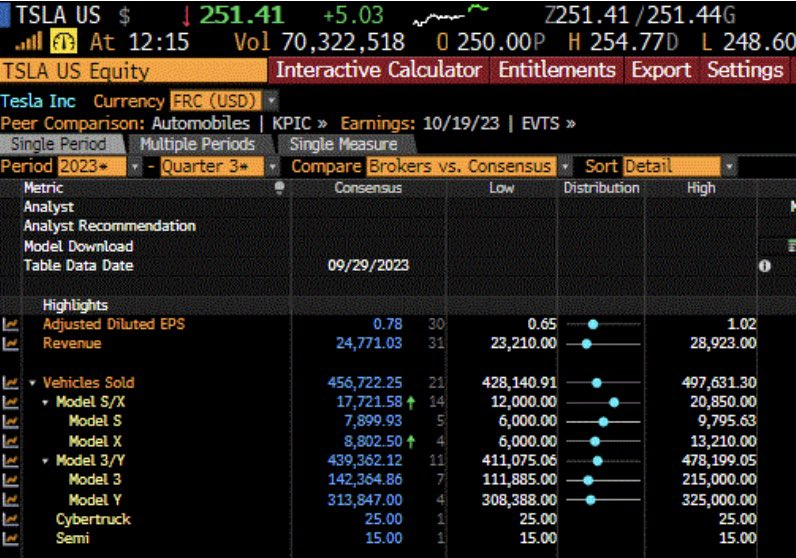This screenshot has width=796, height=558.
Task: Open chart icon for Adjusted Diluted EPS row
Action: pos(10,325)
